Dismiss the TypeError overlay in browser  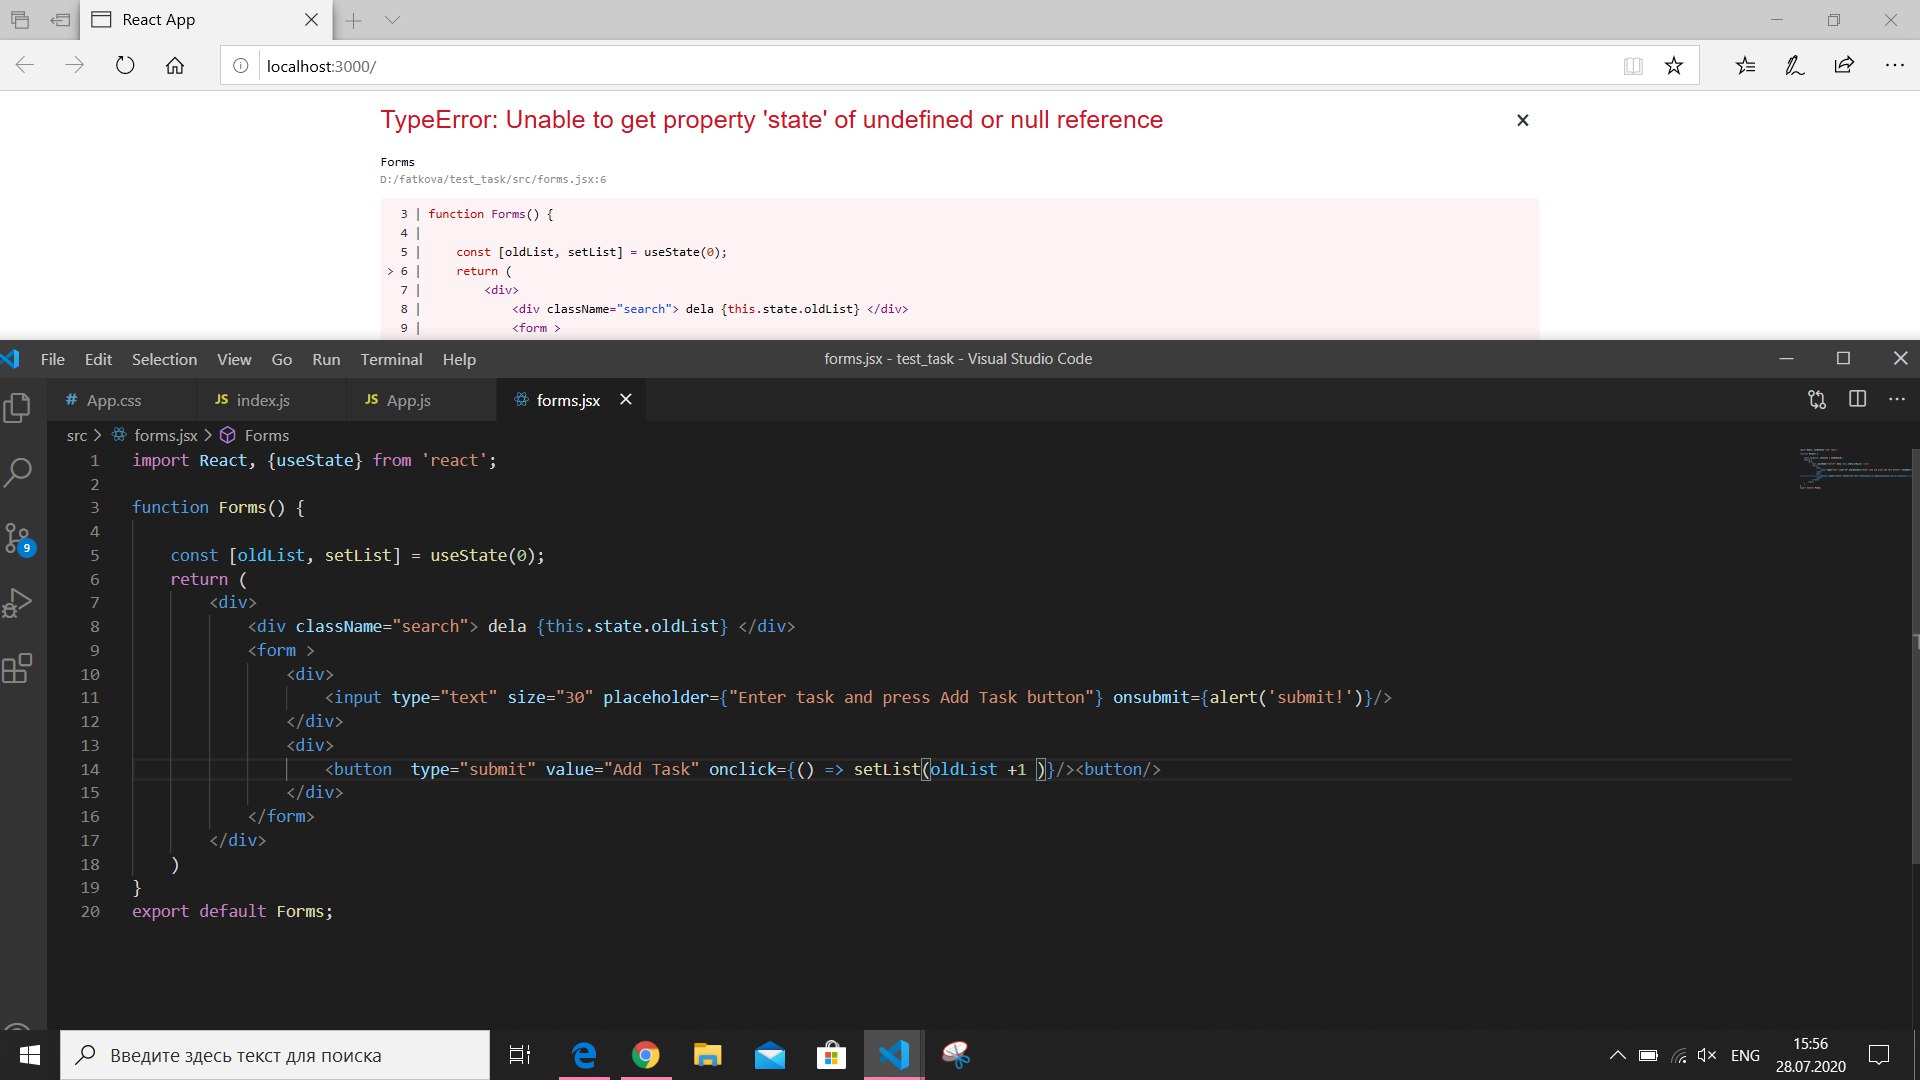point(1522,120)
